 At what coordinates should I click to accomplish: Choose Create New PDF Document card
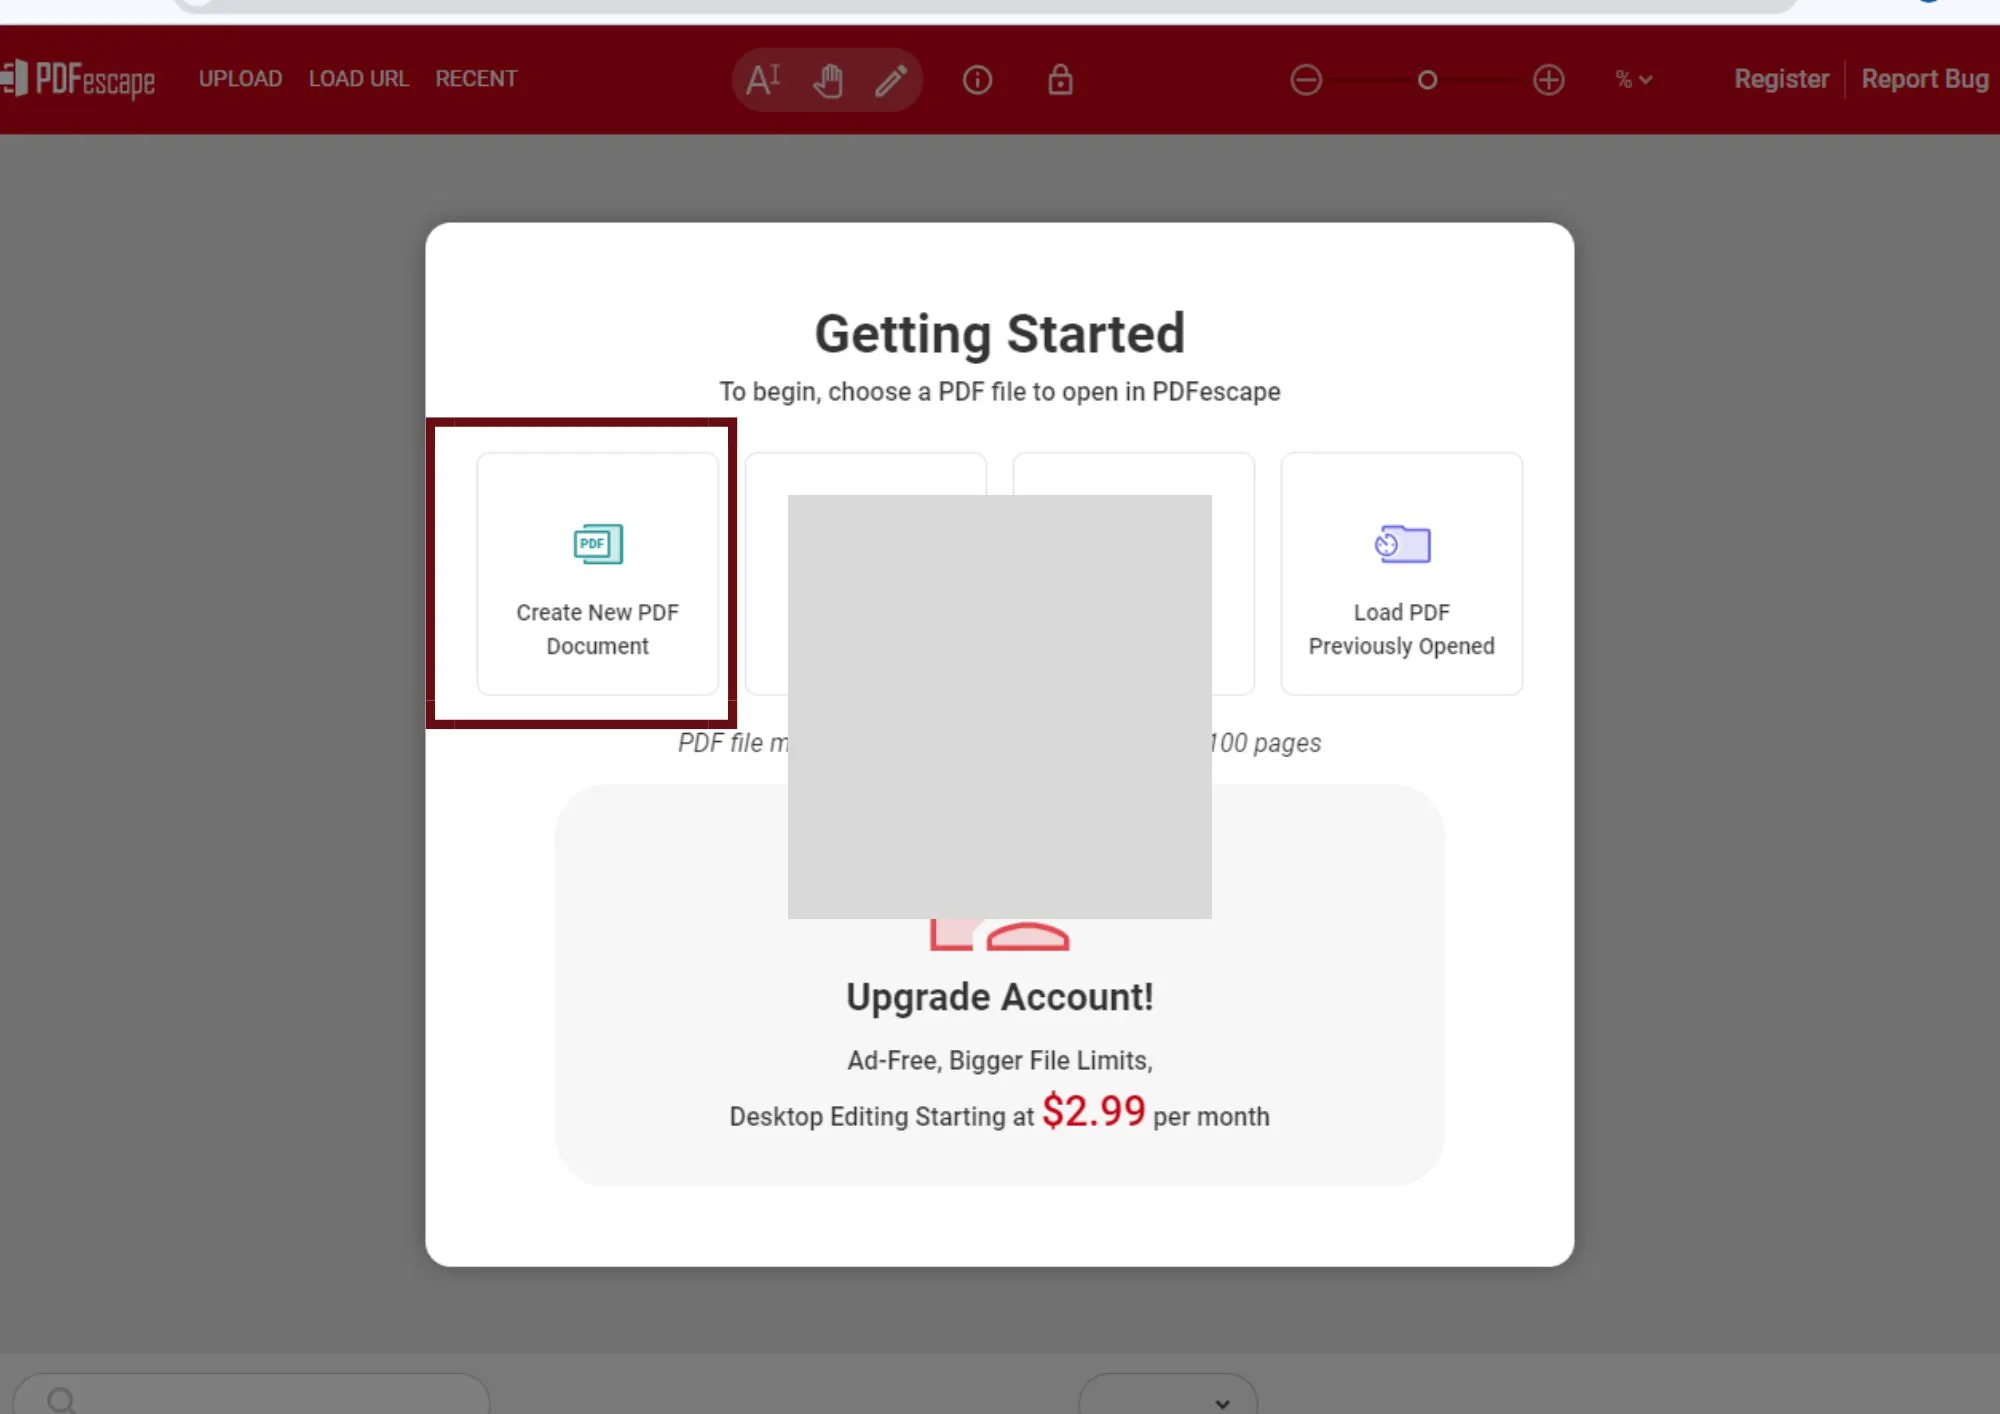tap(598, 574)
